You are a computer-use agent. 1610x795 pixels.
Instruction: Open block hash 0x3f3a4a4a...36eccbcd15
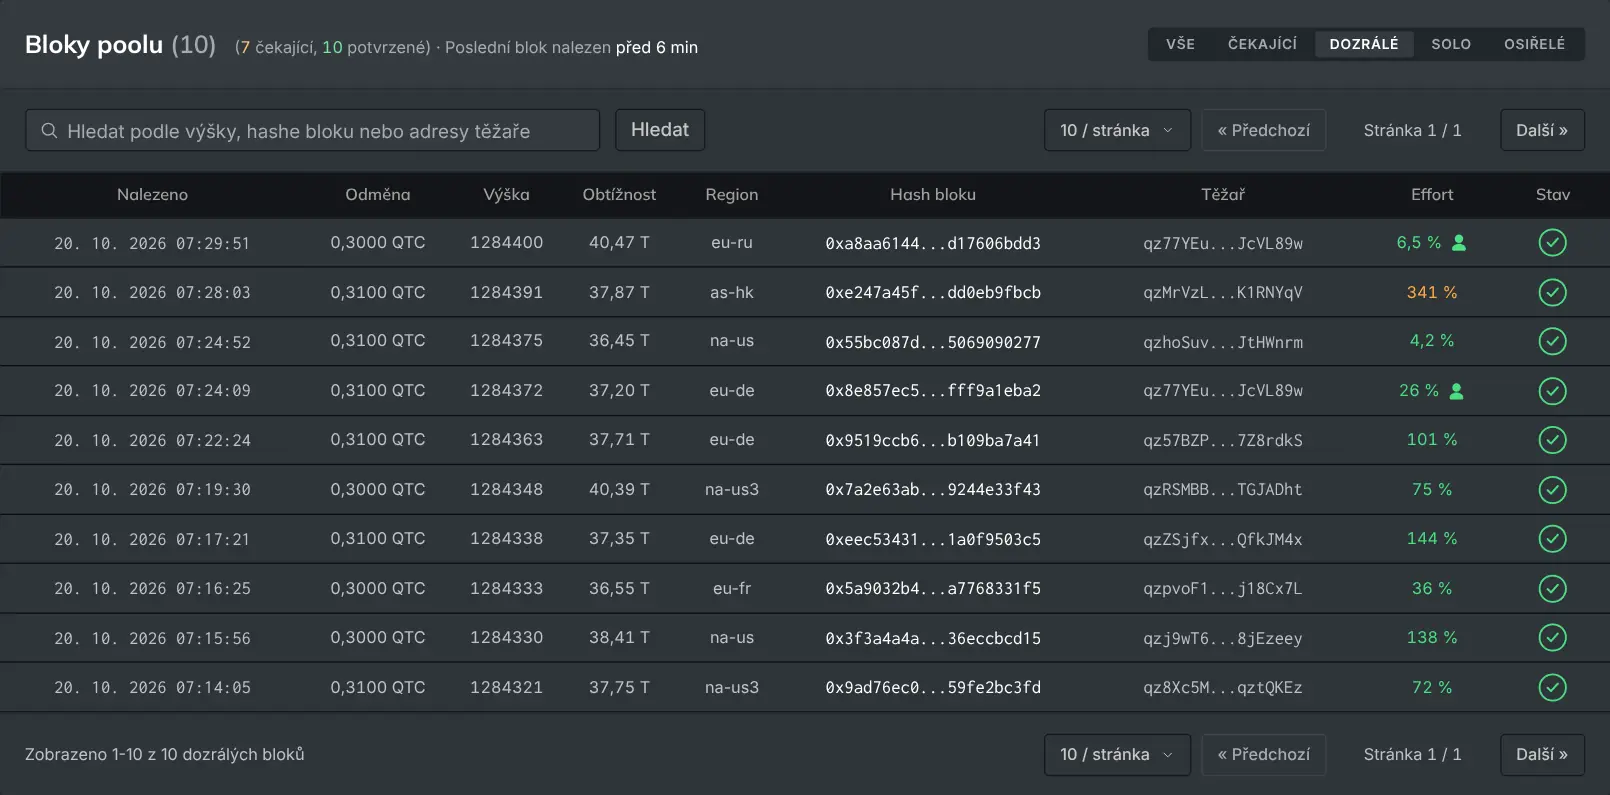933,638
